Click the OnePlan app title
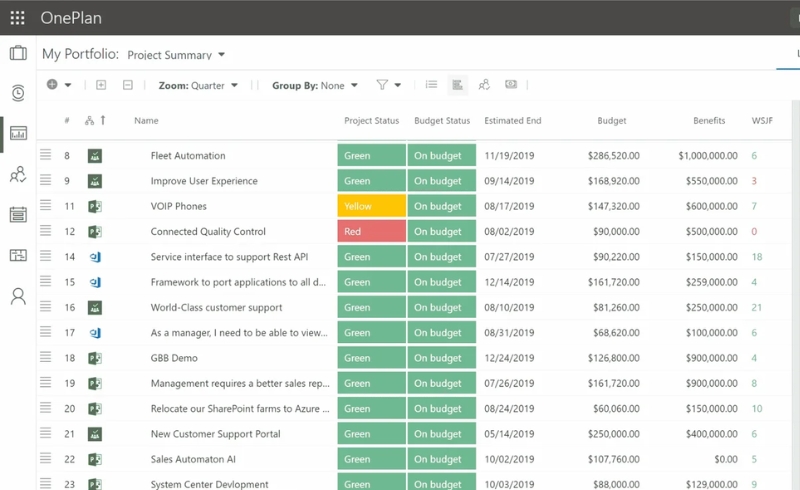This screenshot has height=490, width=800. tap(71, 18)
